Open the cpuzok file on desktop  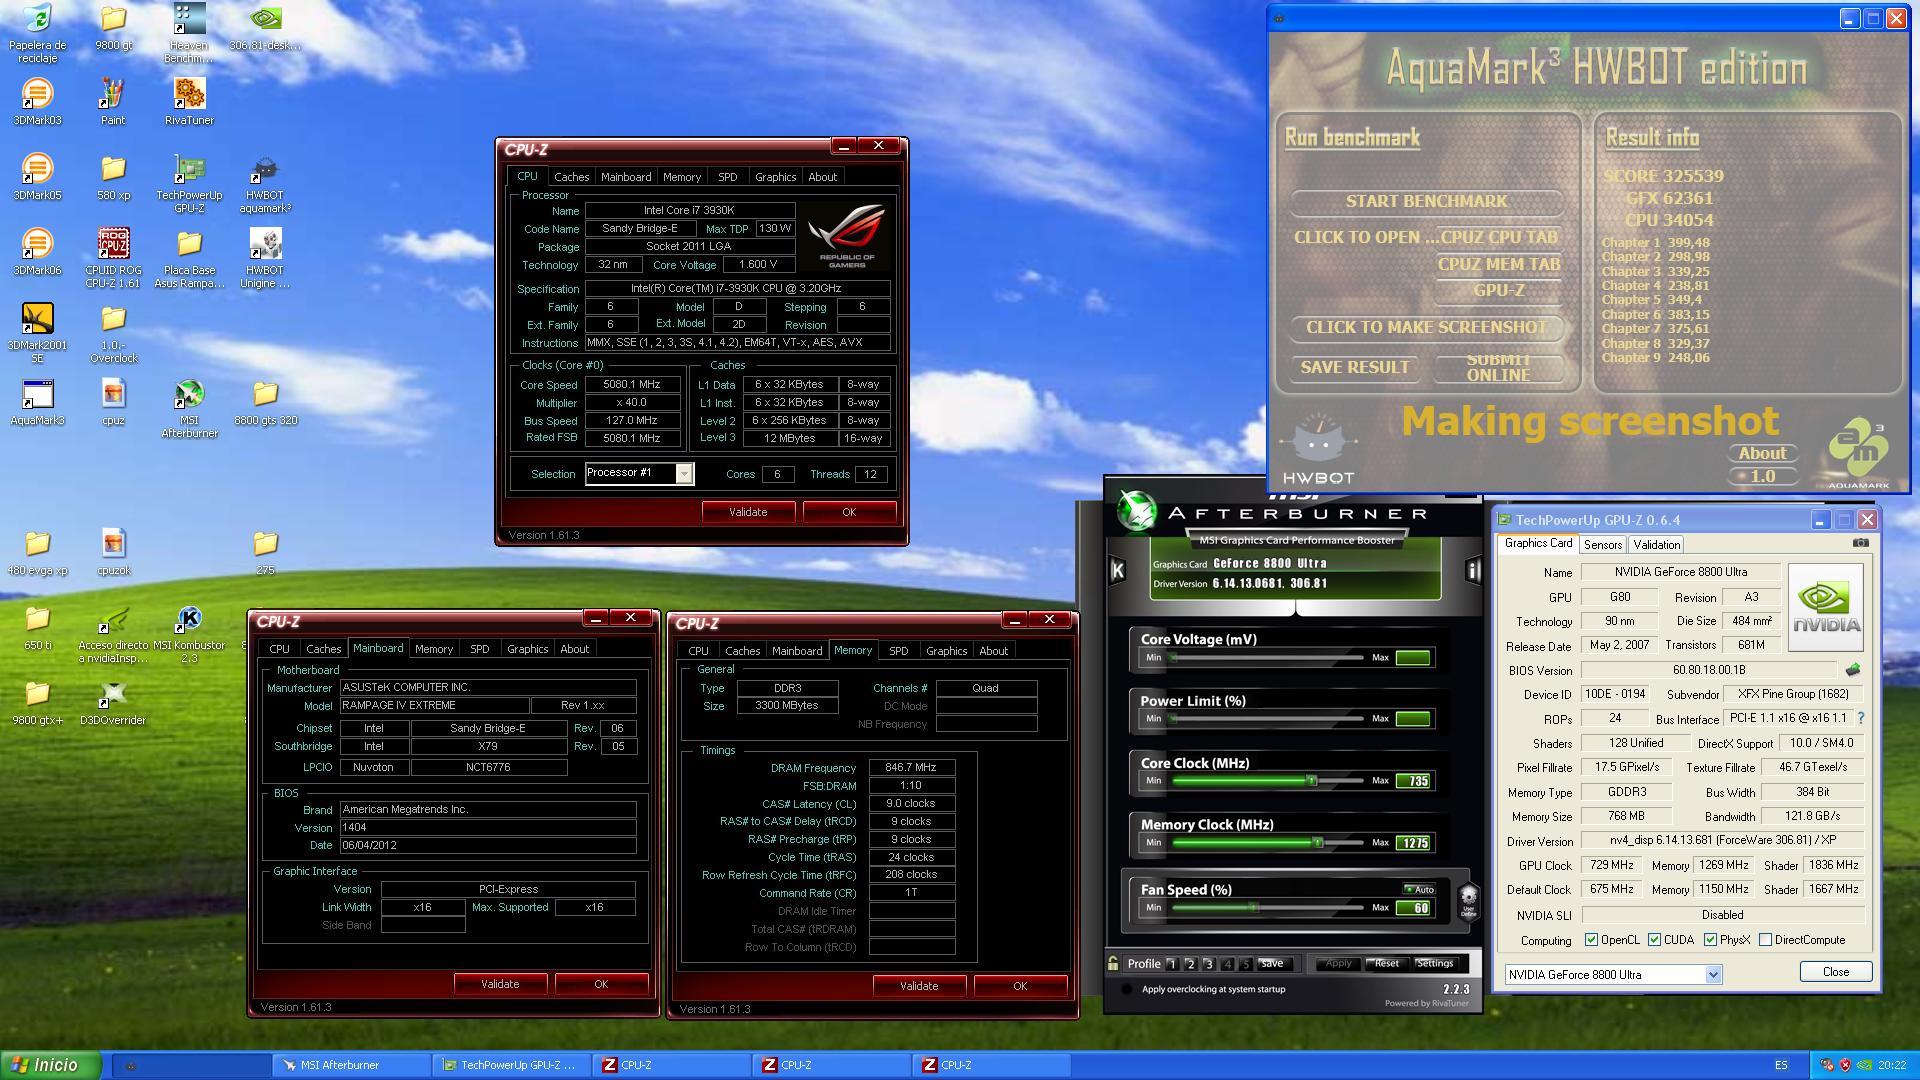coord(113,552)
